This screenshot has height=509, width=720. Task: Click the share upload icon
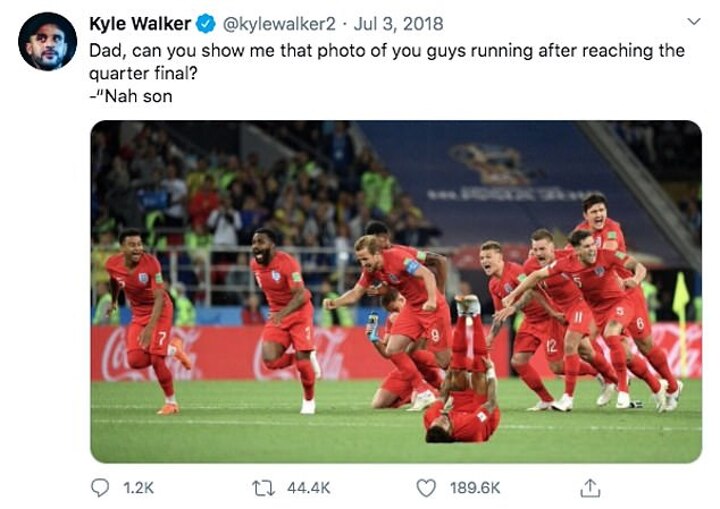point(590,487)
